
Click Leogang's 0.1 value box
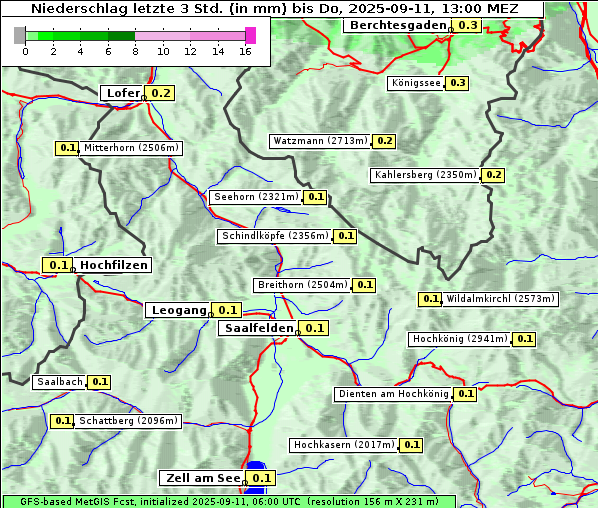(x=227, y=310)
